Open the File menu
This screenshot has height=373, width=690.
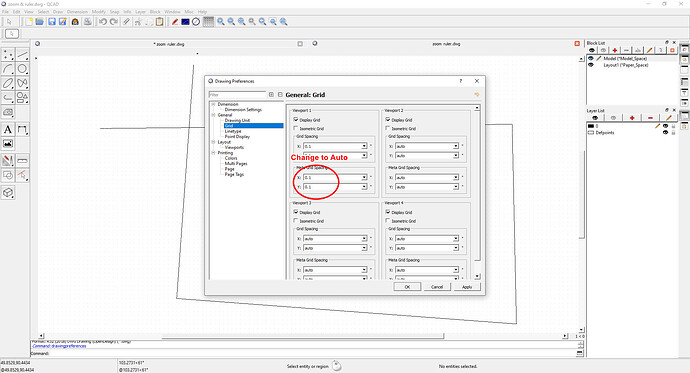5,12
